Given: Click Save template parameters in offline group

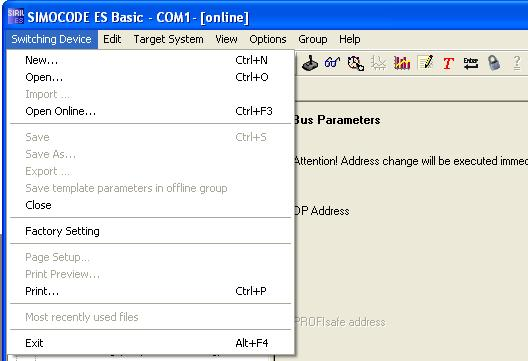Looking at the screenshot, I should coord(151,188).
